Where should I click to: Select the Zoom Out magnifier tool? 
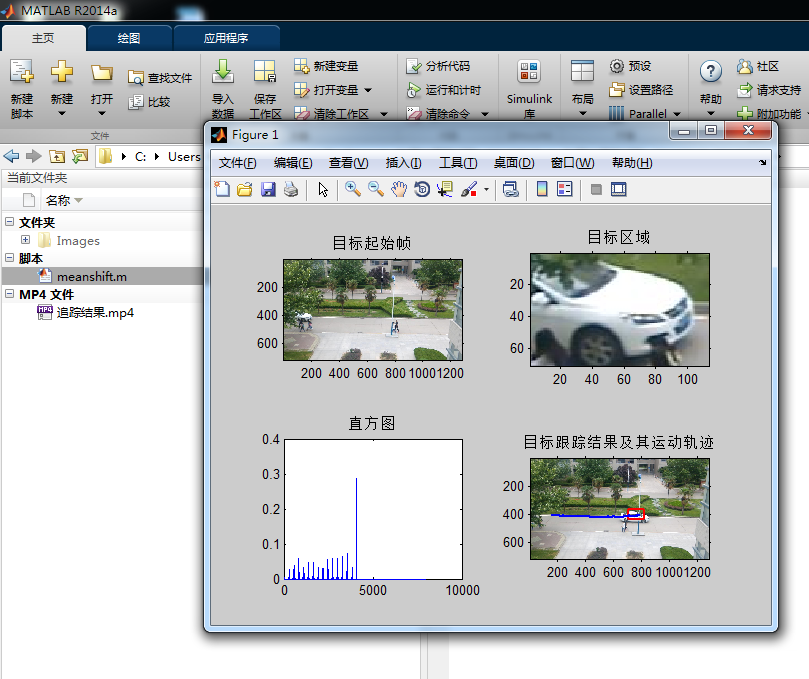[x=376, y=189]
